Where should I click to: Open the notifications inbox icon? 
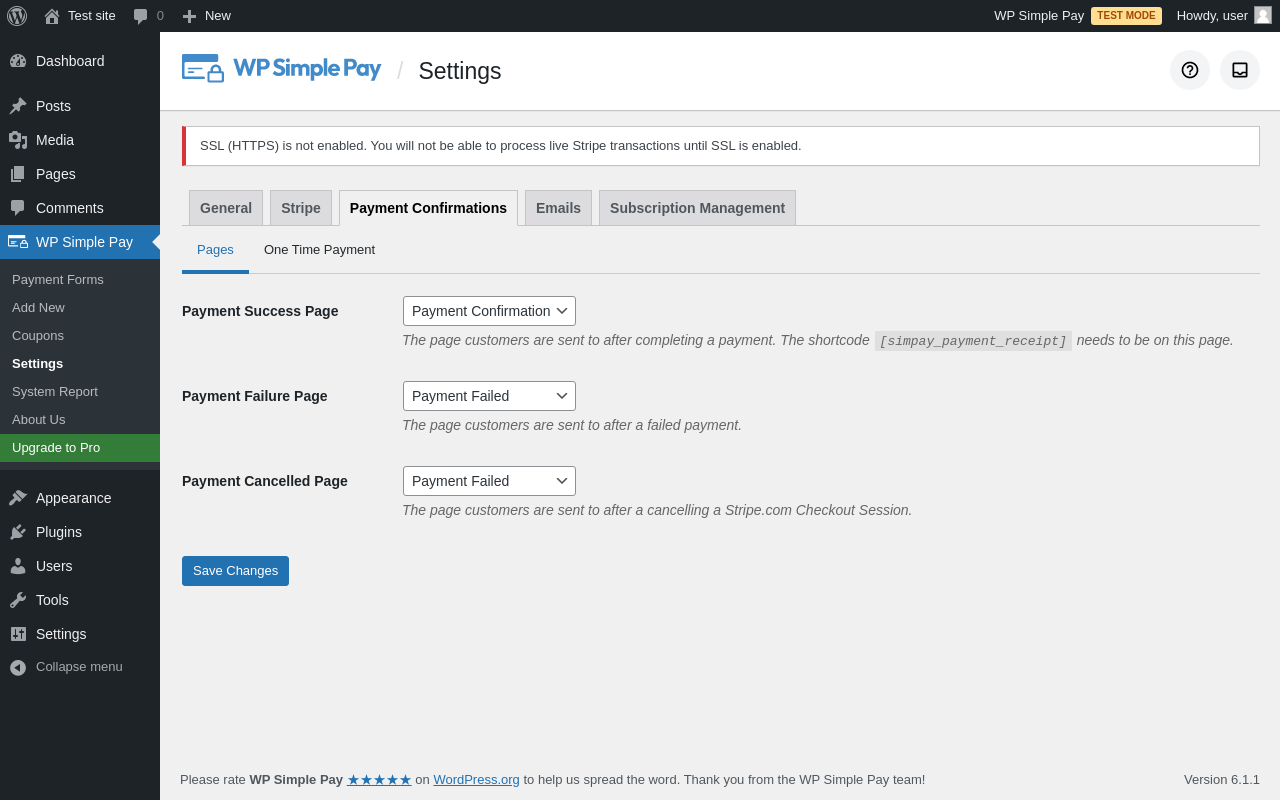click(x=1240, y=70)
